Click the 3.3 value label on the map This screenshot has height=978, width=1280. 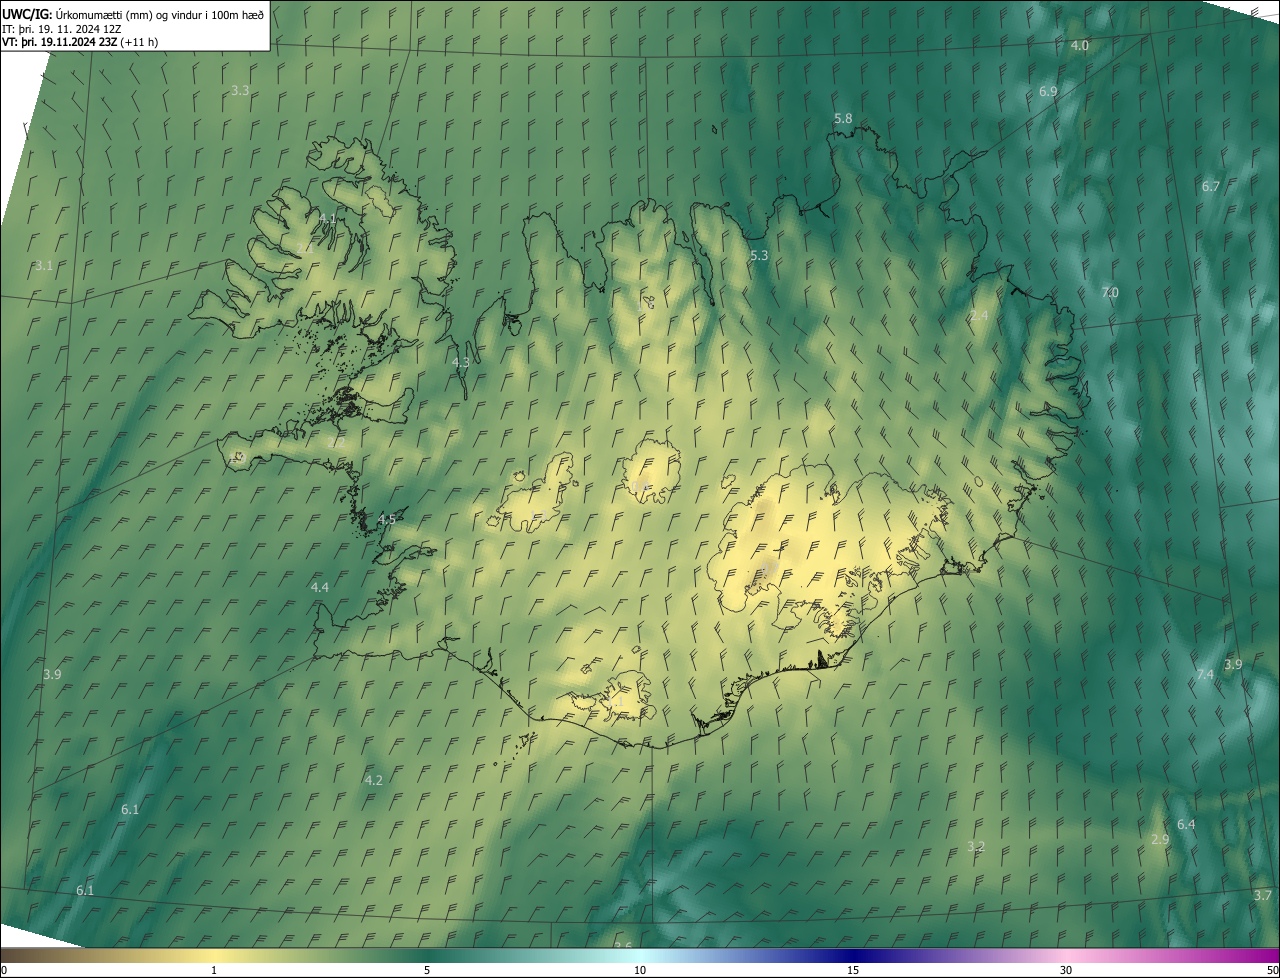point(240,90)
